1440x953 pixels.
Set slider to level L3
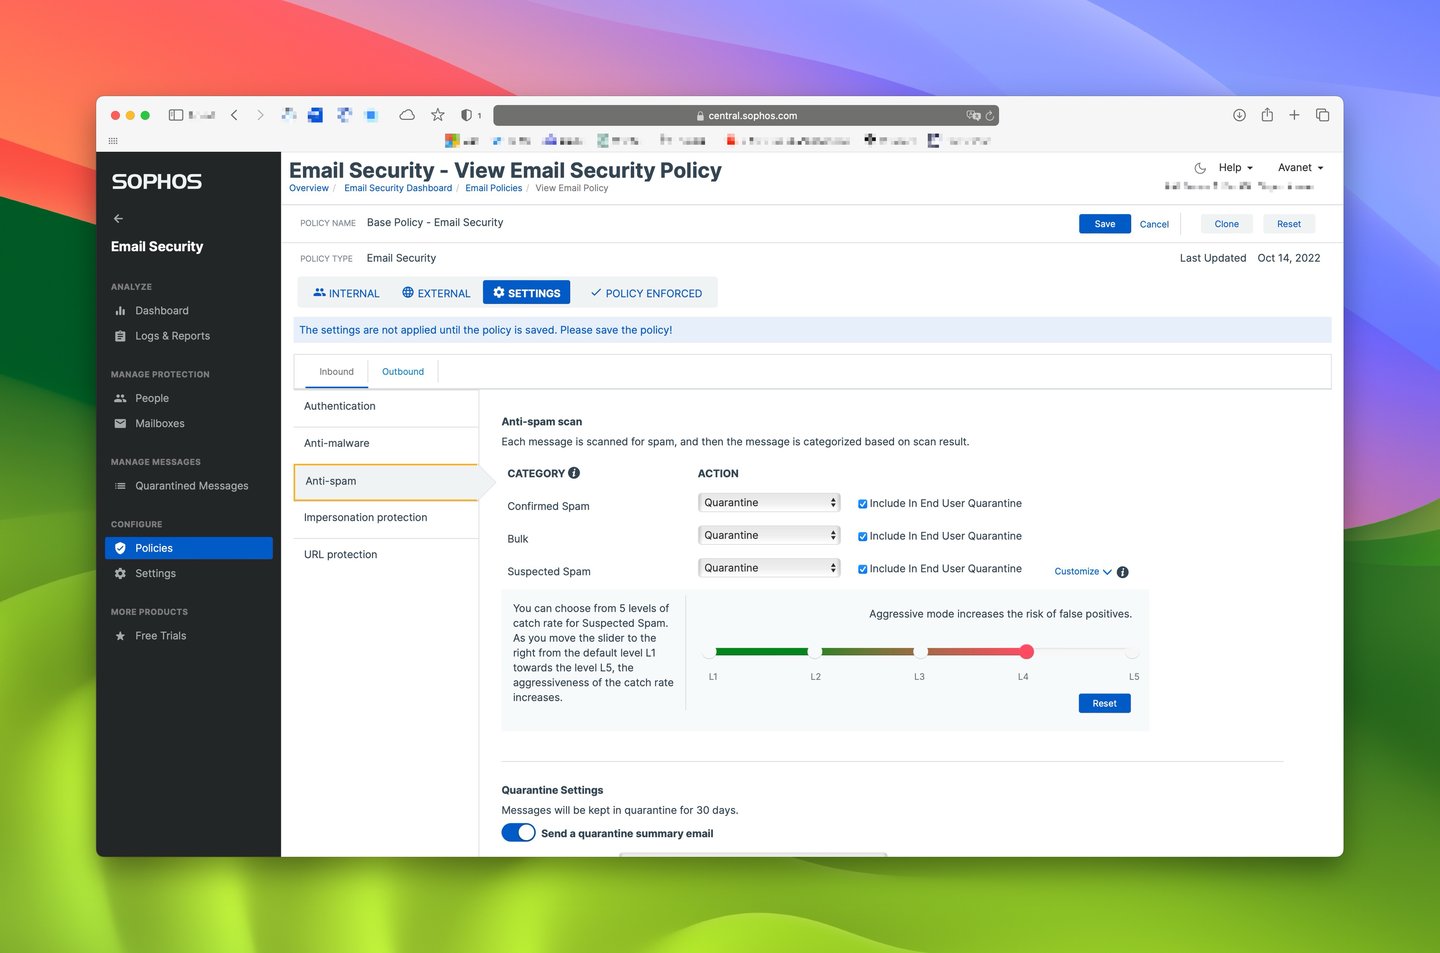[920, 652]
